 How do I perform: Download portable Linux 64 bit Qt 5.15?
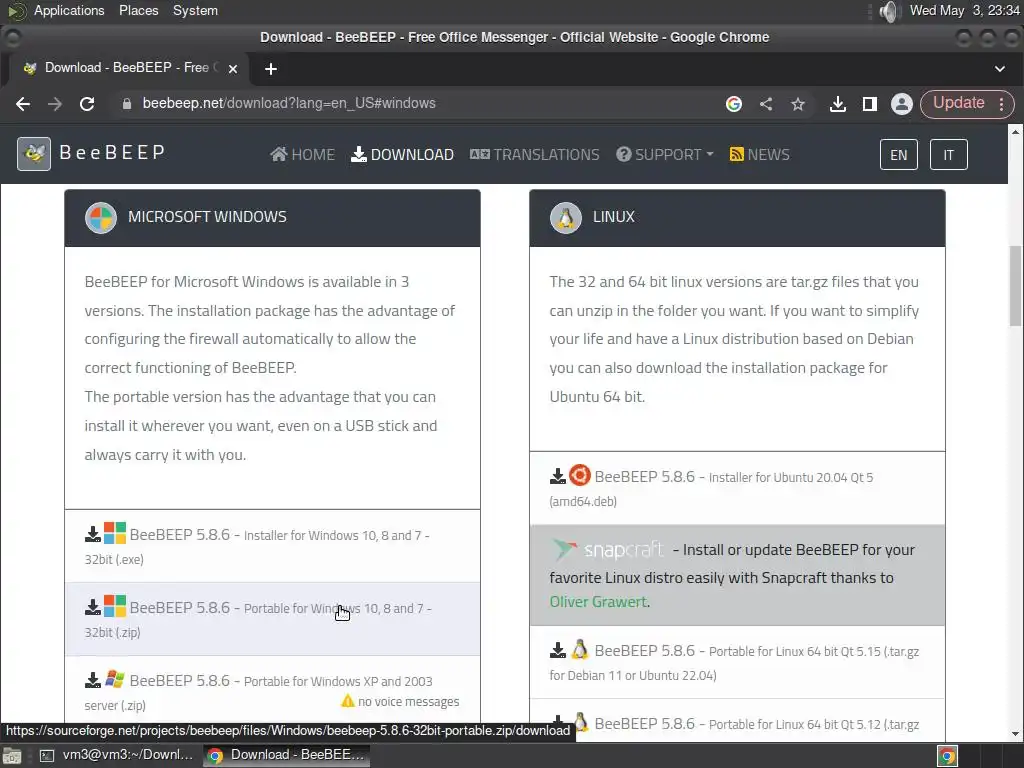click(x=737, y=662)
